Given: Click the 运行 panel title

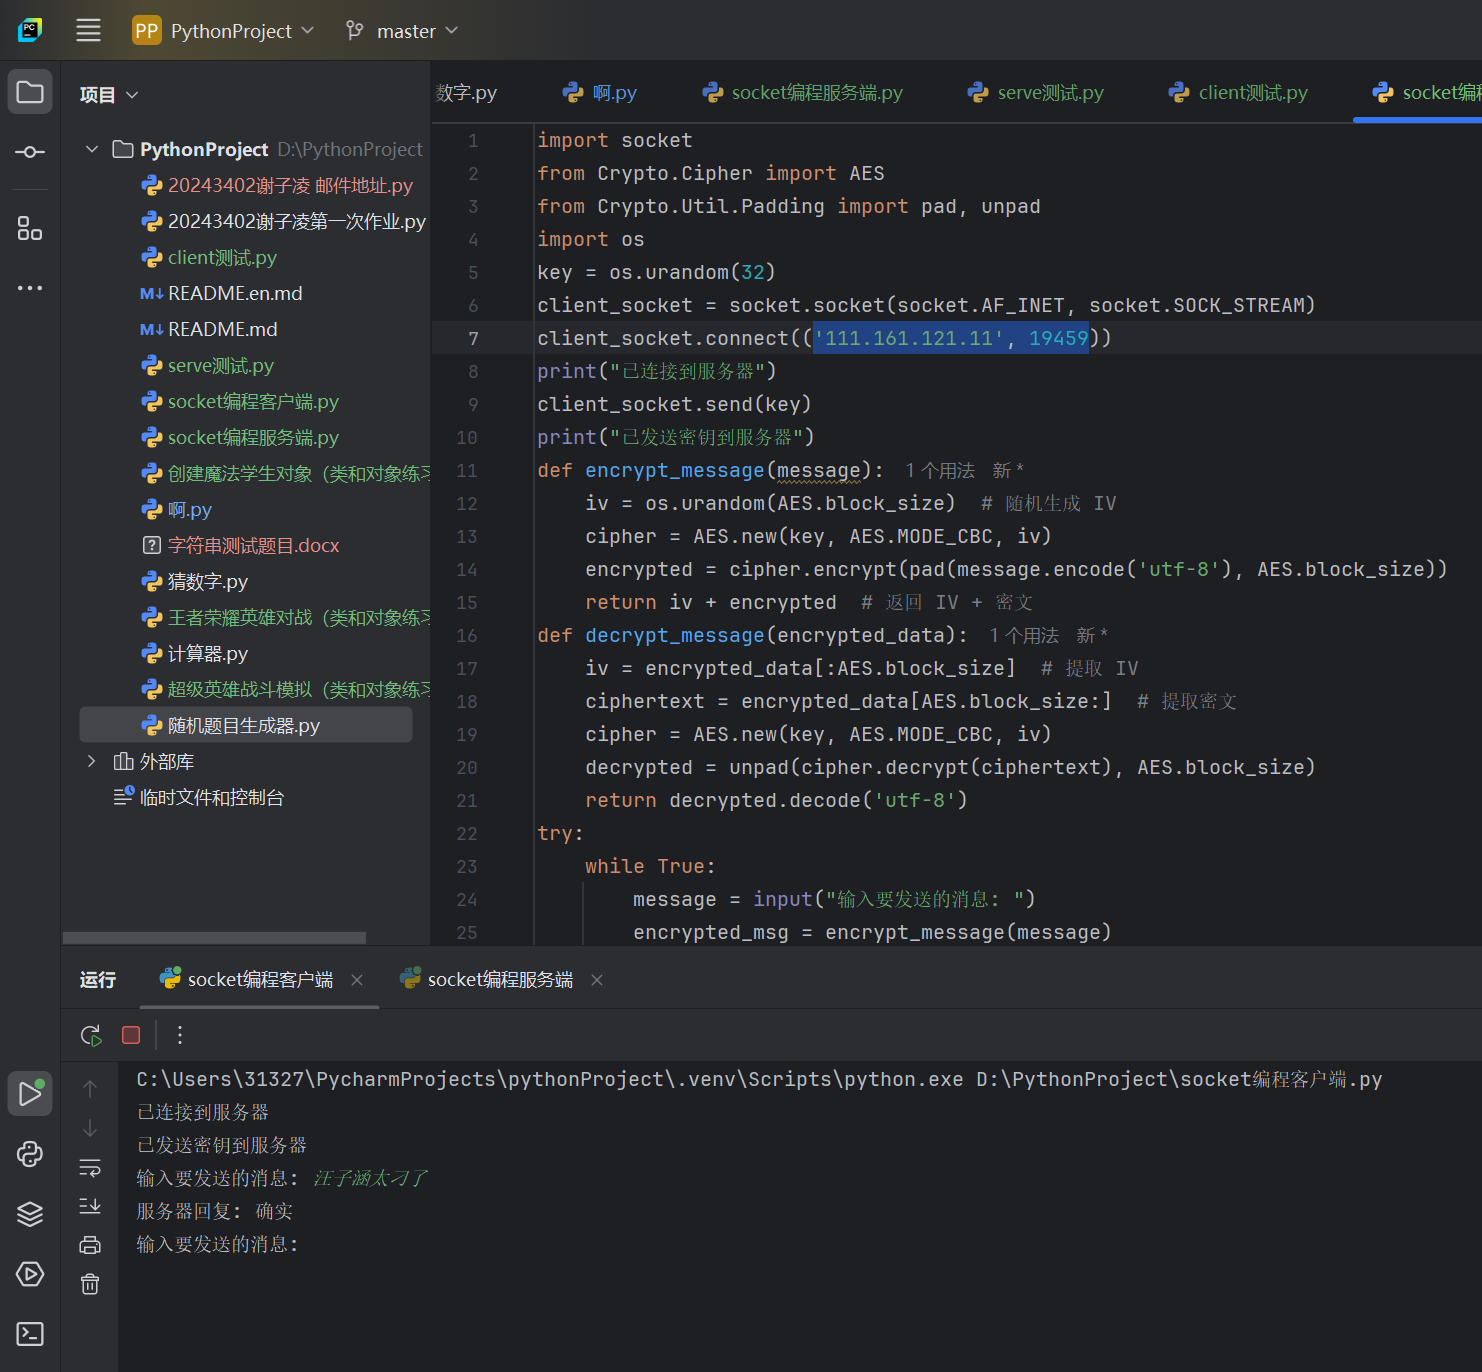Looking at the screenshot, I should coord(98,979).
